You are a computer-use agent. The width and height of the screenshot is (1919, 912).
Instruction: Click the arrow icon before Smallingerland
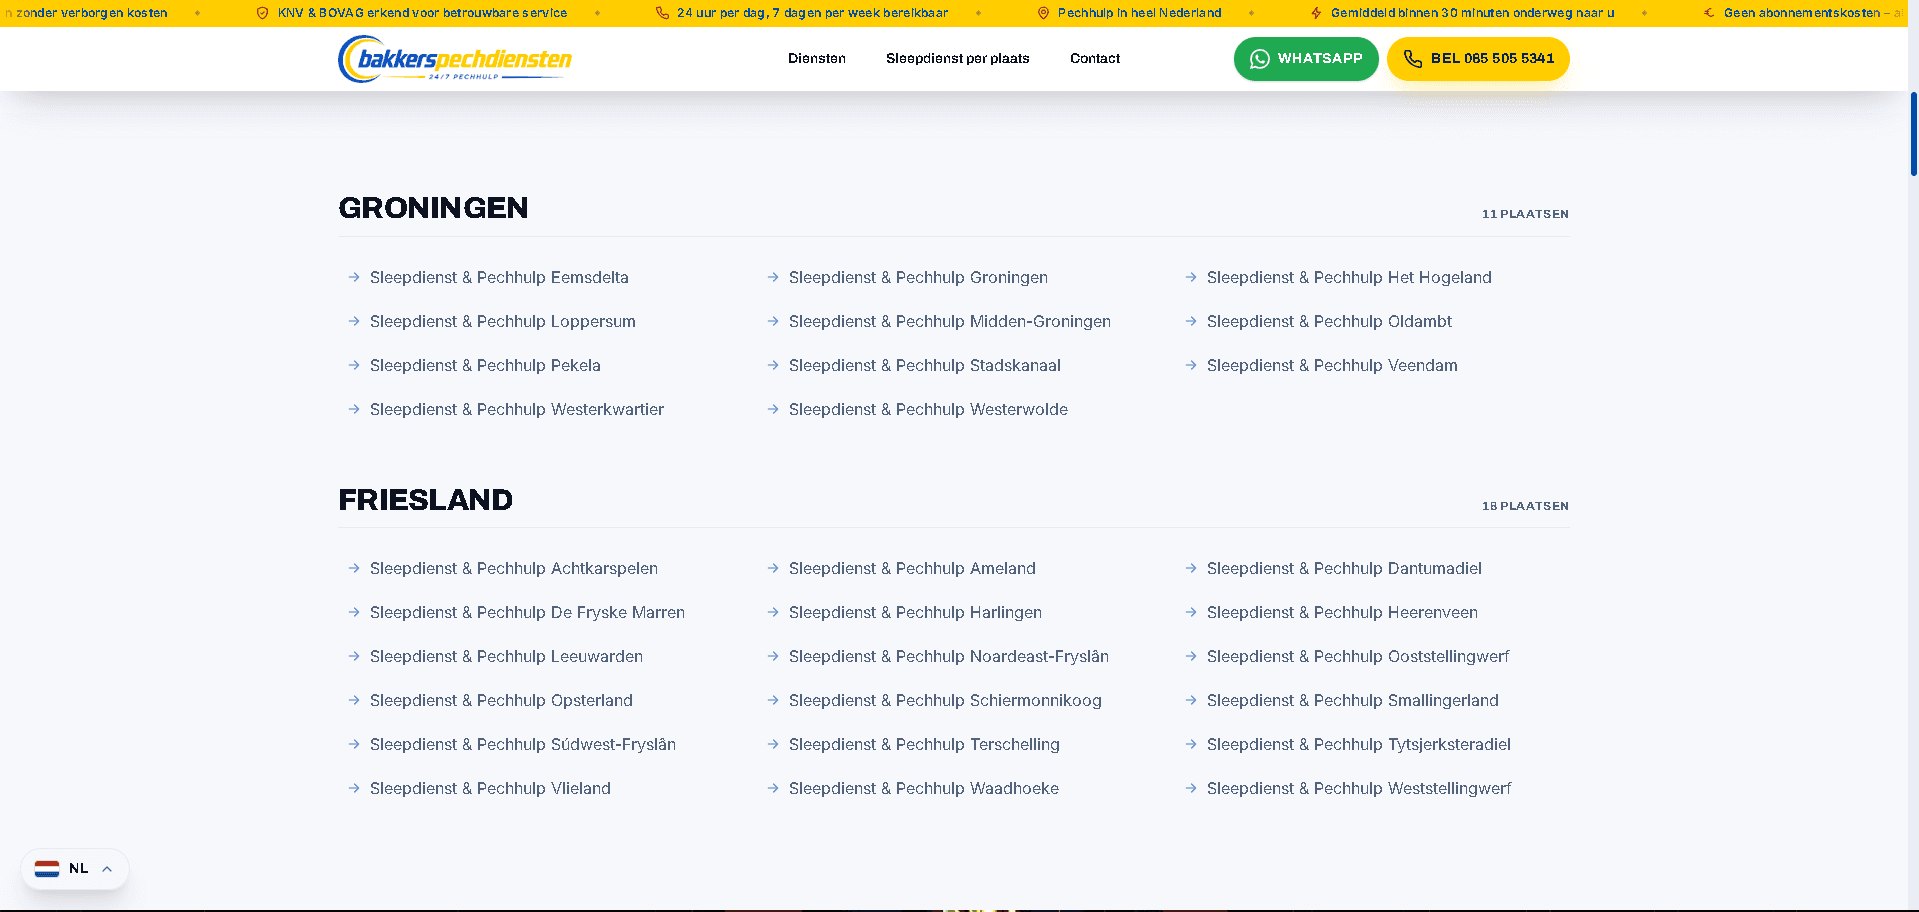1191,700
